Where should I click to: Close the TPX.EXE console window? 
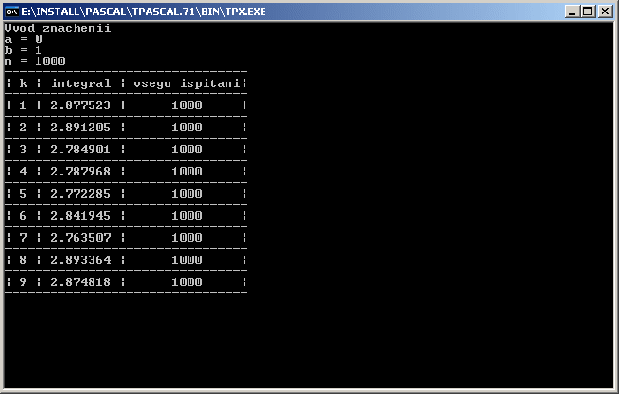pos(605,11)
